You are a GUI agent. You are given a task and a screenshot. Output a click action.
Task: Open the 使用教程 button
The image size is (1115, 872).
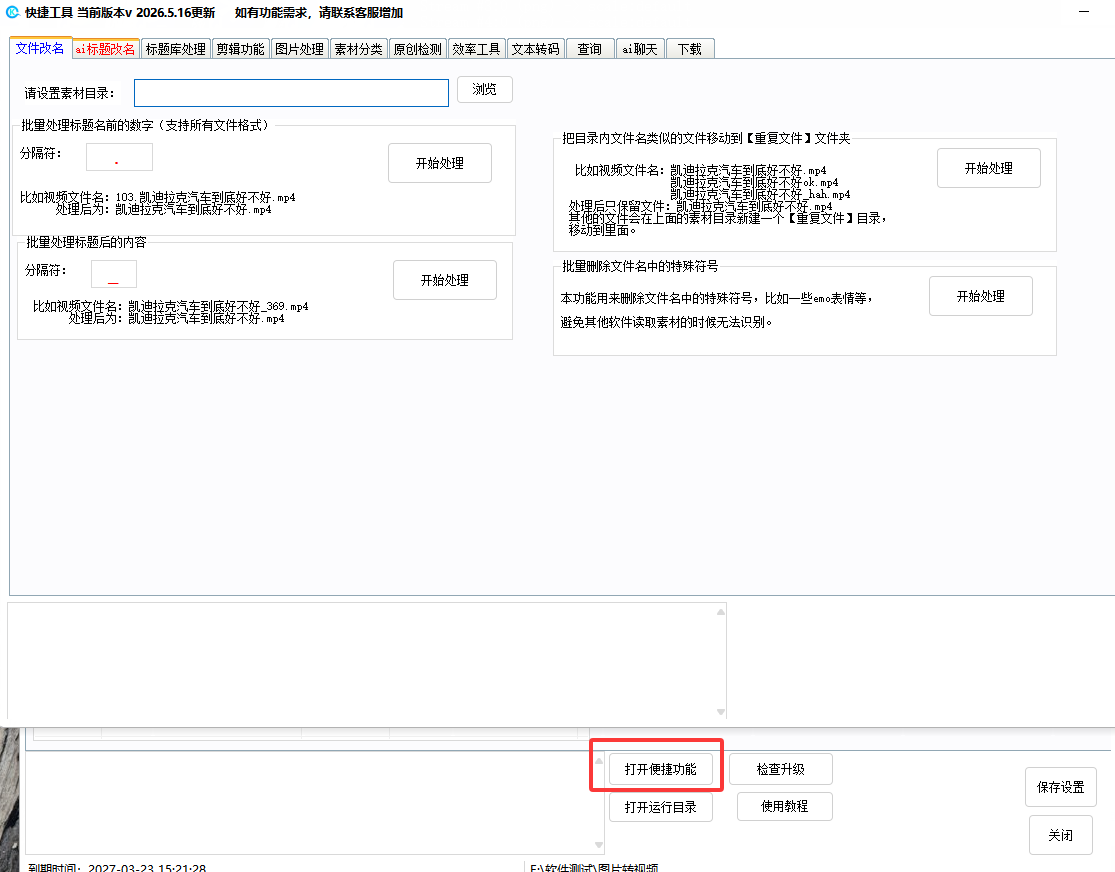point(784,807)
